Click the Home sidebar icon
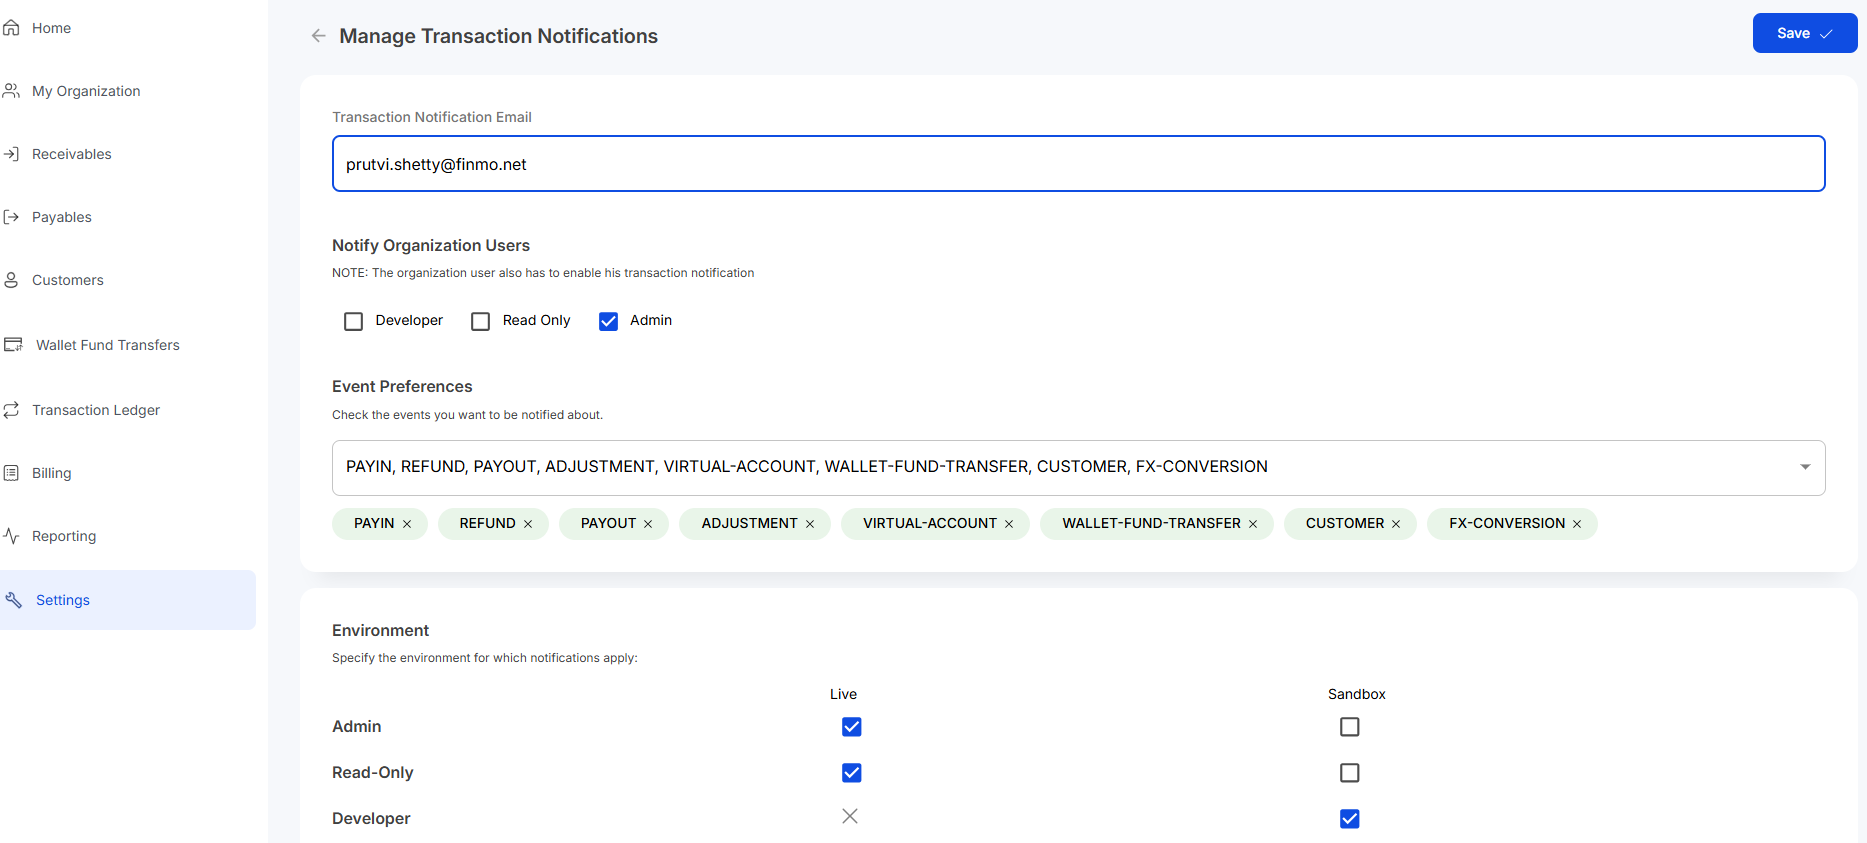The image size is (1867, 843). (12, 28)
